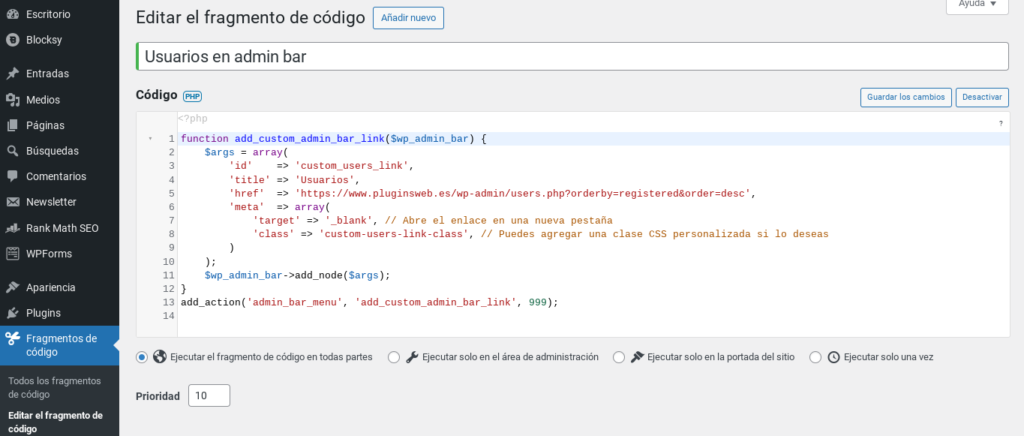Screen dimensions: 1024x436
Task: Click the Newsletter envelope icon
Action: (x=12, y=202)
